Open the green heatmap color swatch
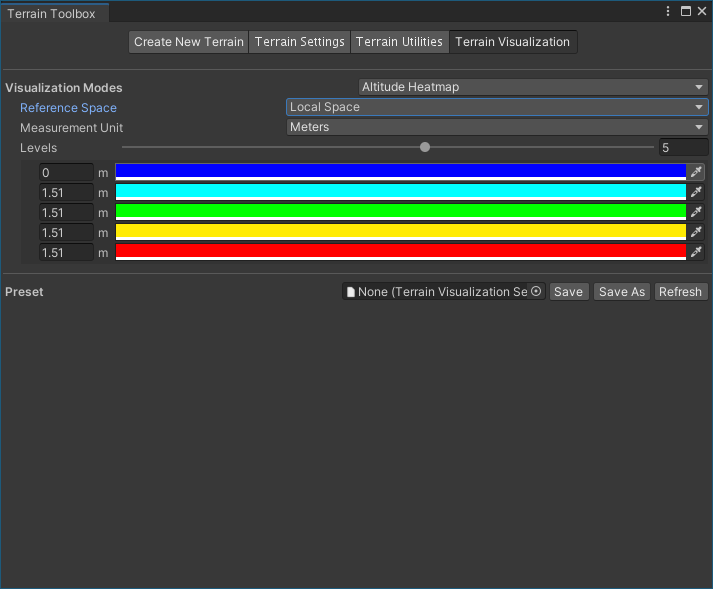This screenshot has height=589, width=713. click(x=400, y=211)
